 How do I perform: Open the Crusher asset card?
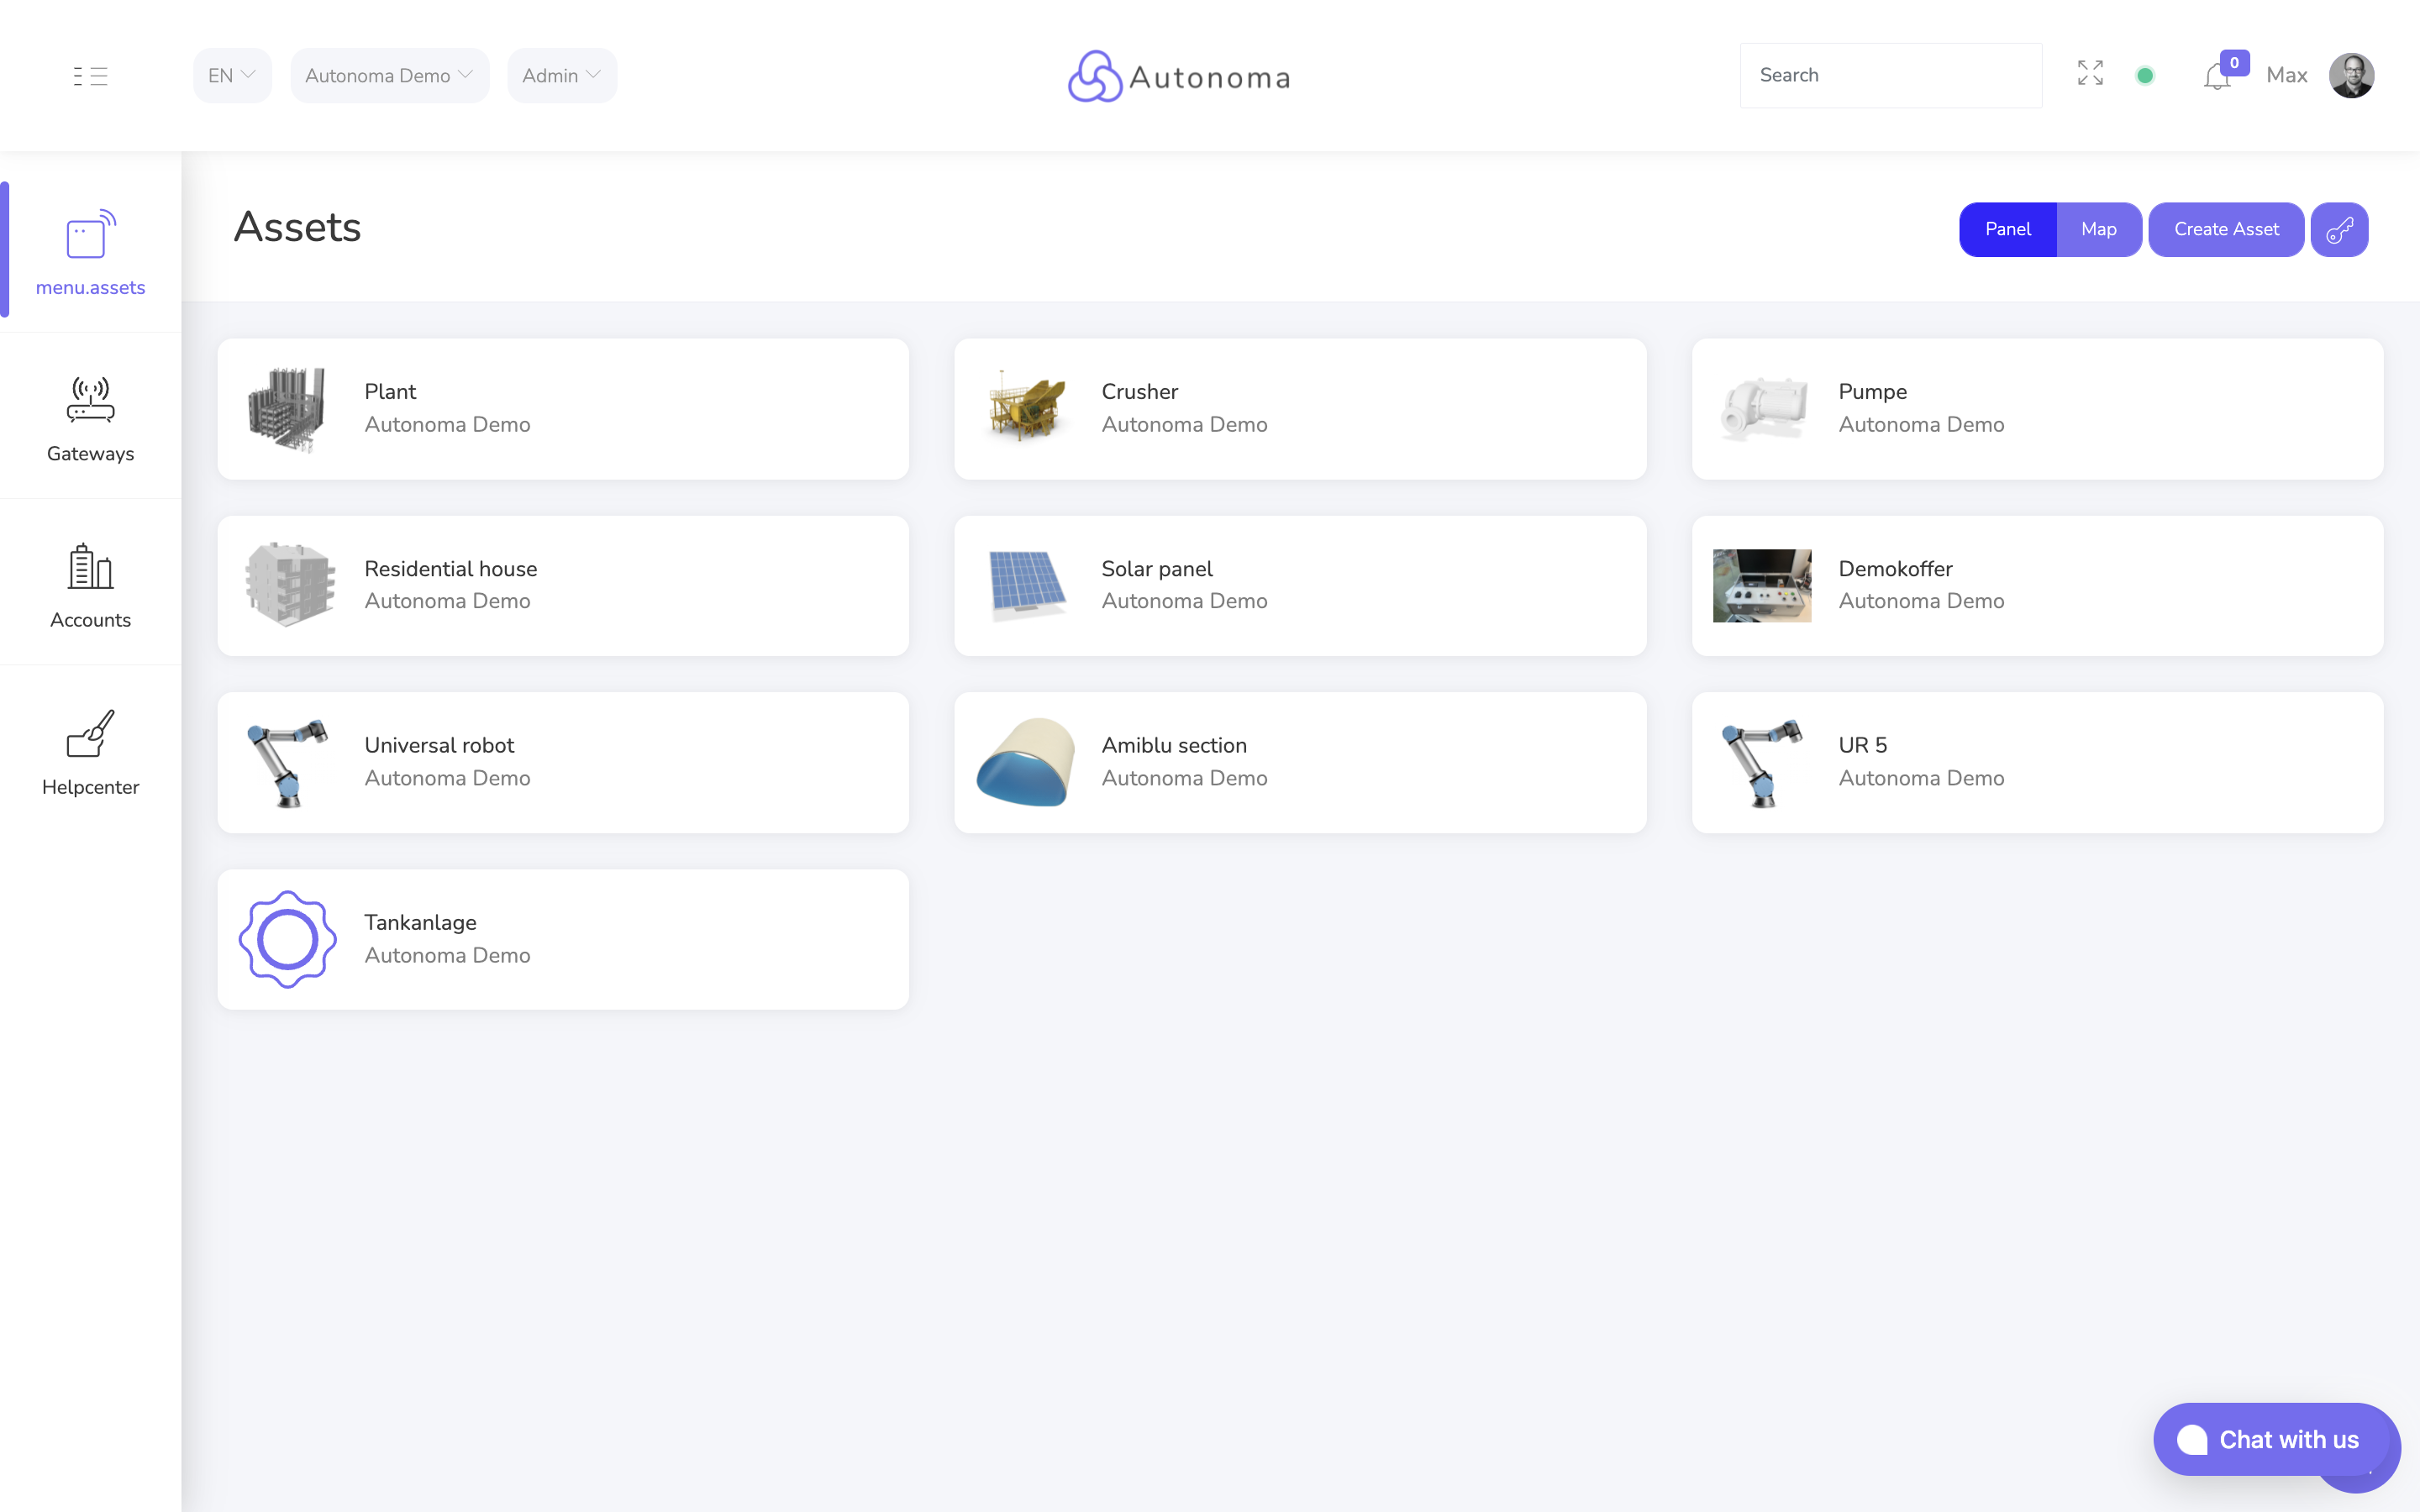click(x=1299, y=409)
